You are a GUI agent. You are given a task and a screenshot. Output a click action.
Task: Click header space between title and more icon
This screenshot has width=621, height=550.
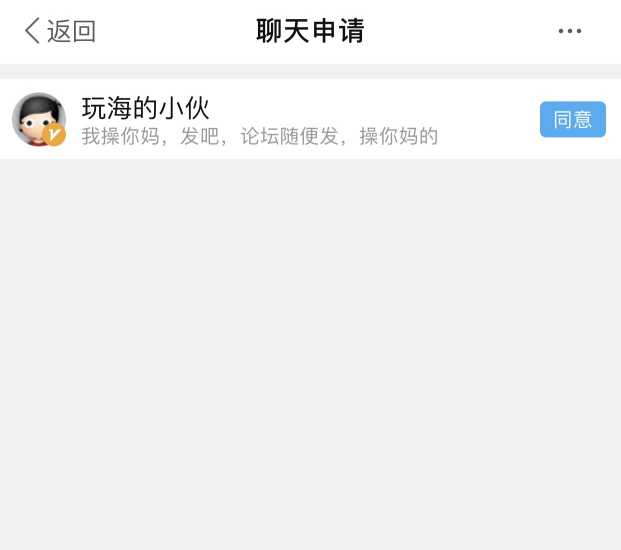click(x=461, y=31)
